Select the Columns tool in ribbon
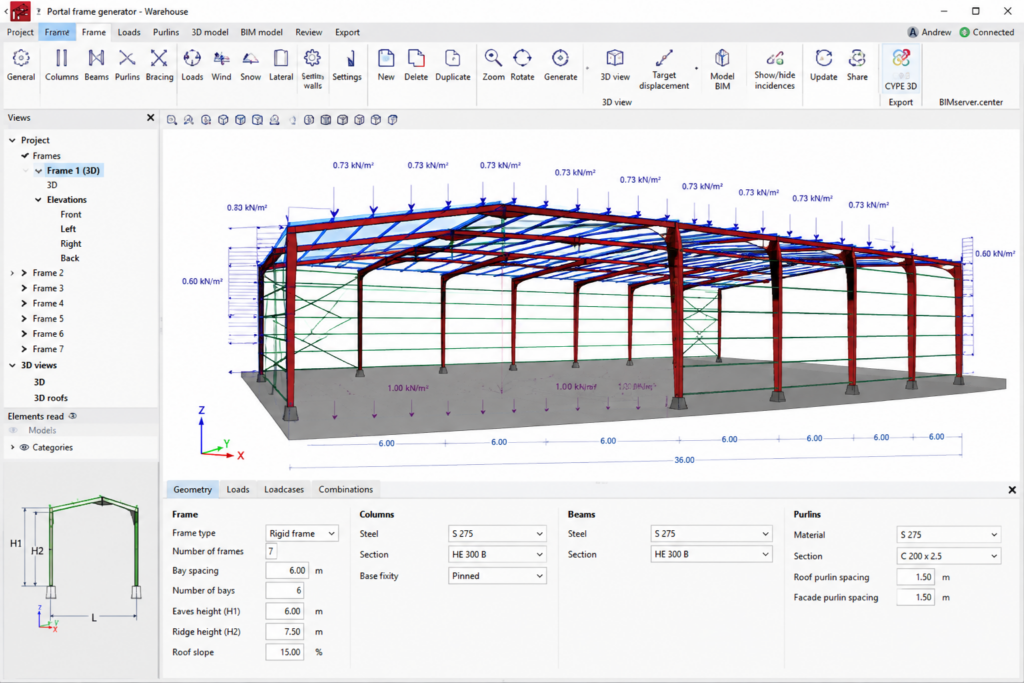 point(61,65)
